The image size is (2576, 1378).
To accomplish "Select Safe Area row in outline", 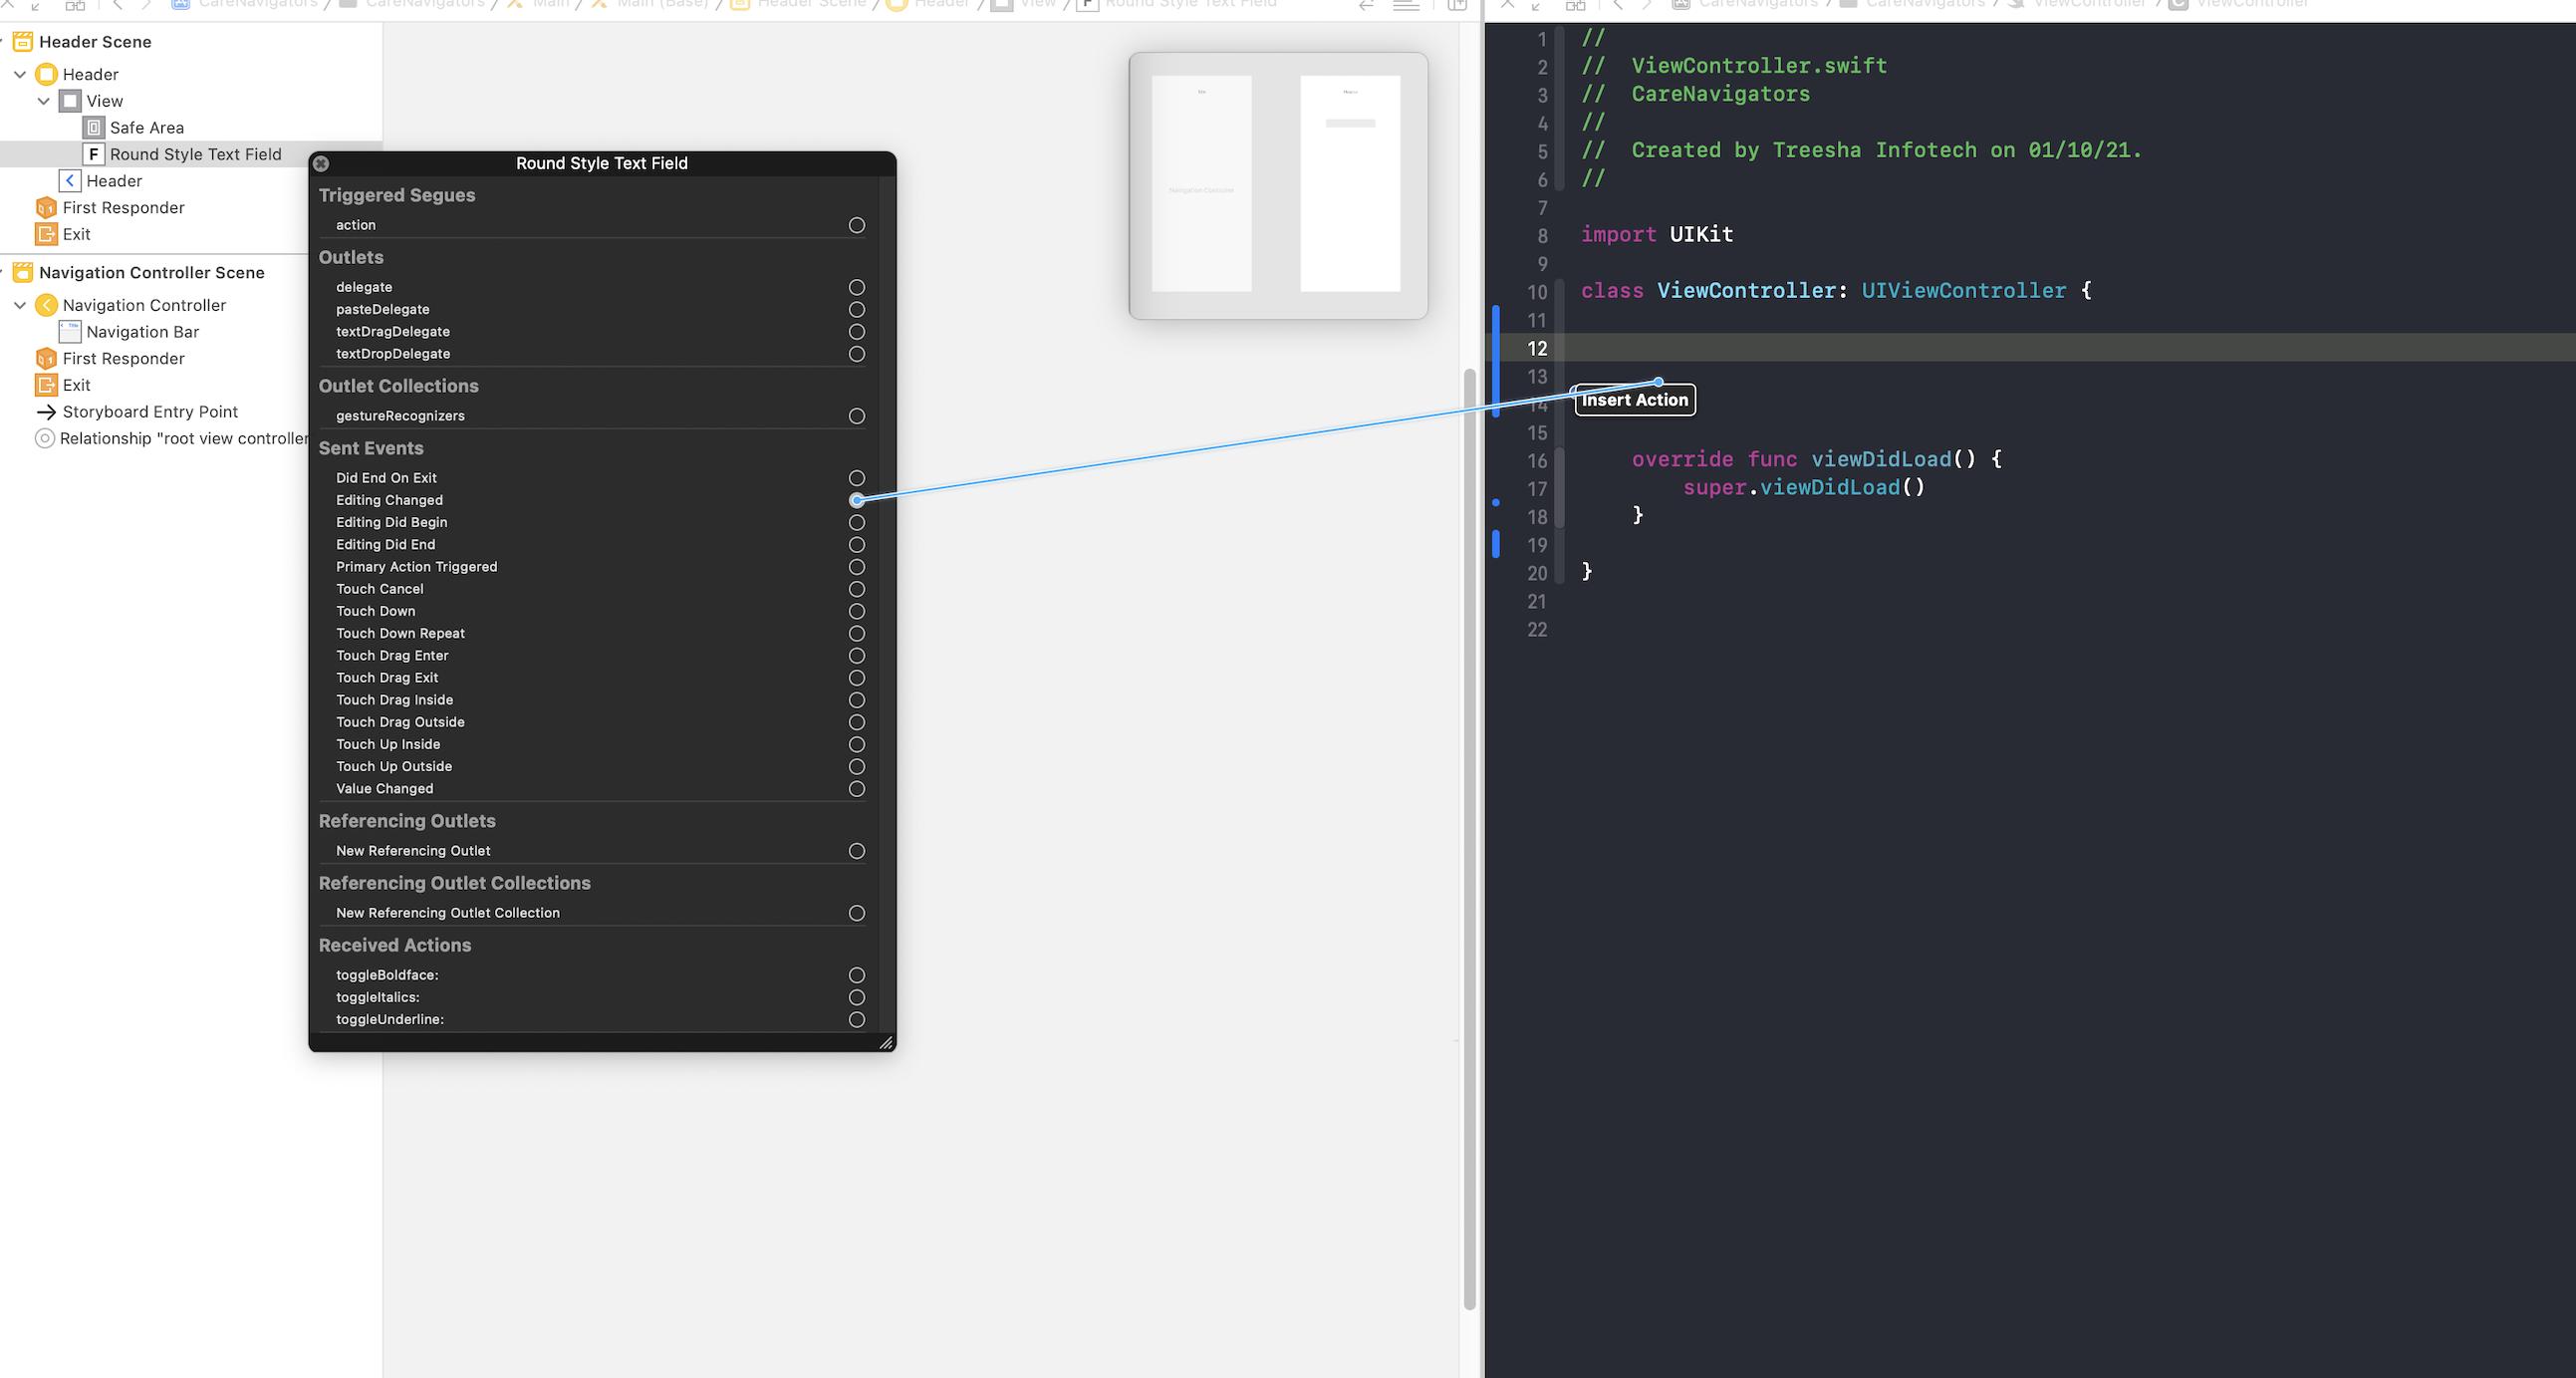I will pos(191,127).
